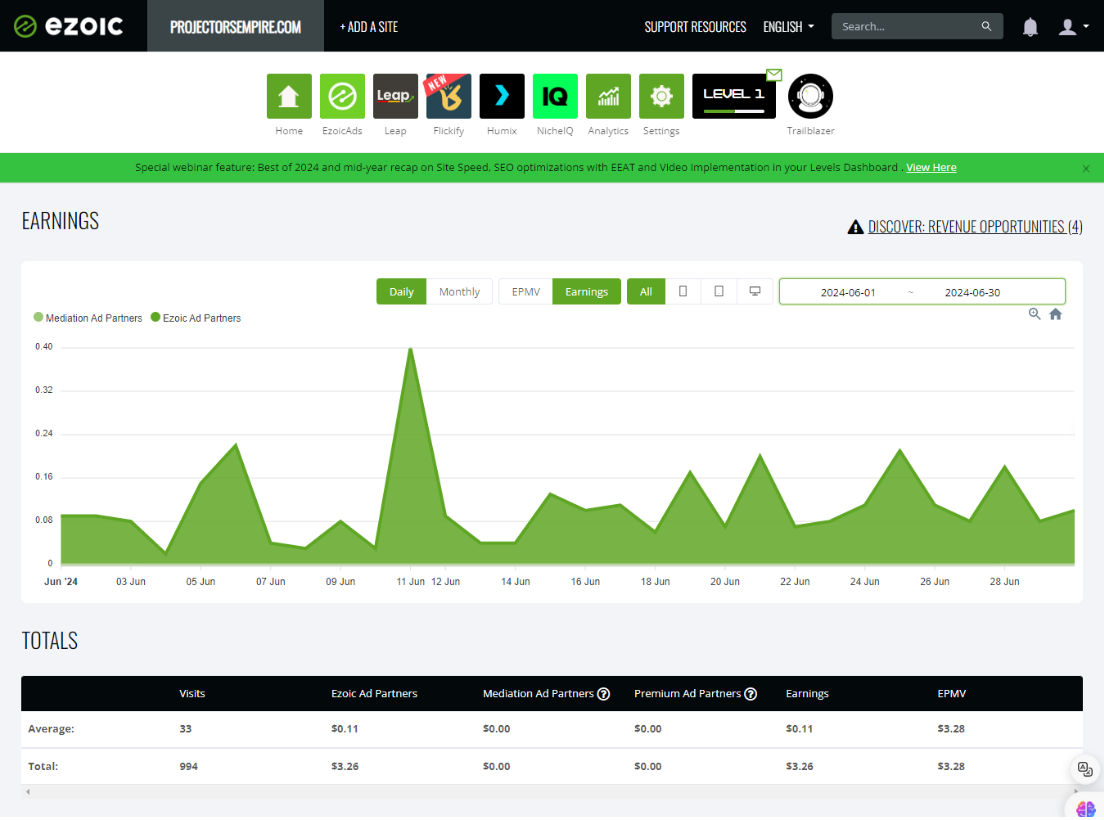This screenshot has width=1104, height=820.
Task: Click the Ezoic Ad Partners column header
Action: point(374,694)
